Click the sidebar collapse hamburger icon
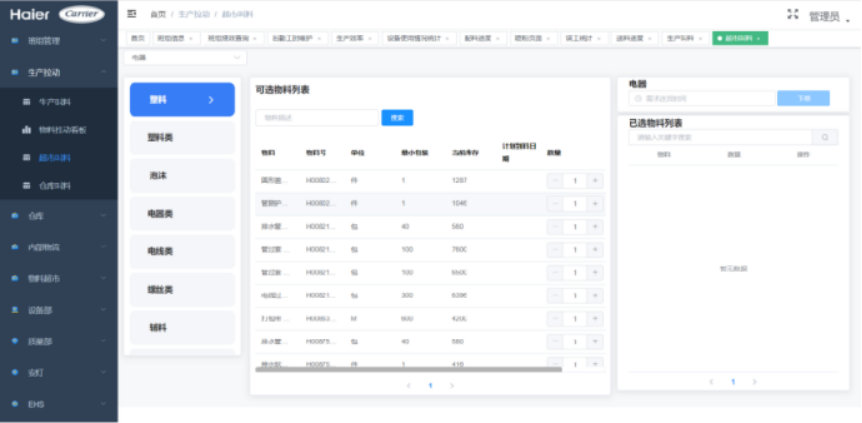Image resolution: width=862 pixels, height=423 pixels. [132, 14]
